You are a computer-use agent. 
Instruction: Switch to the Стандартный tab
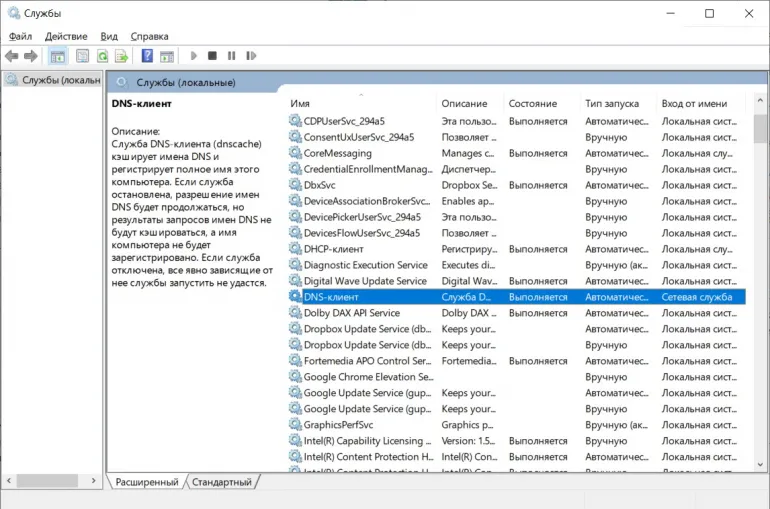(x=222, y=482)
